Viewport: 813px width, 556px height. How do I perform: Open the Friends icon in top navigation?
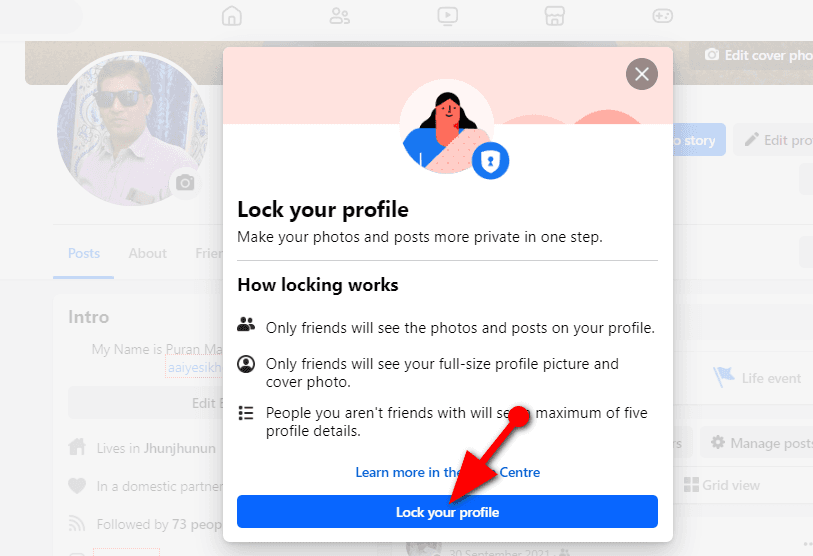(340, 16)
